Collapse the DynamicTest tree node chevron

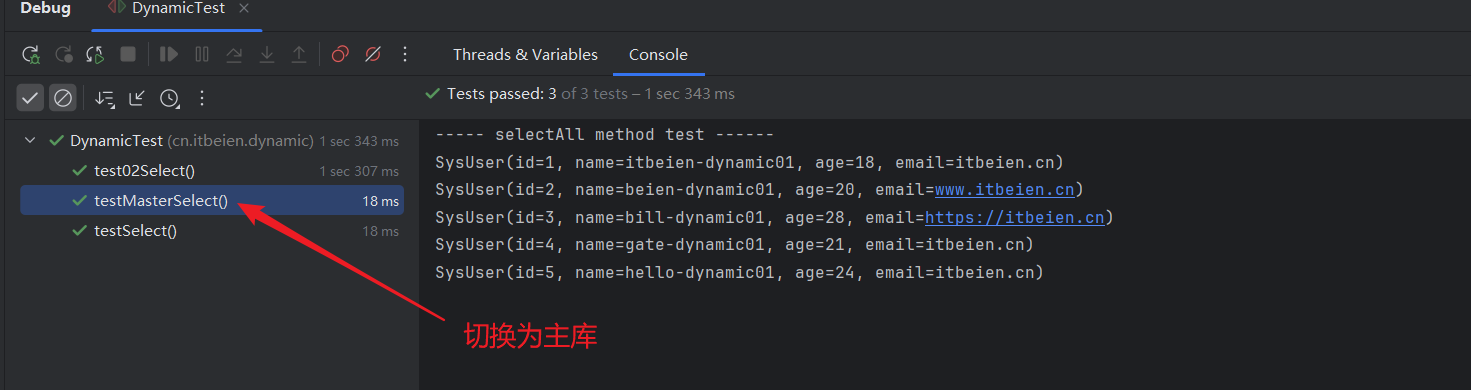point(30,141)
